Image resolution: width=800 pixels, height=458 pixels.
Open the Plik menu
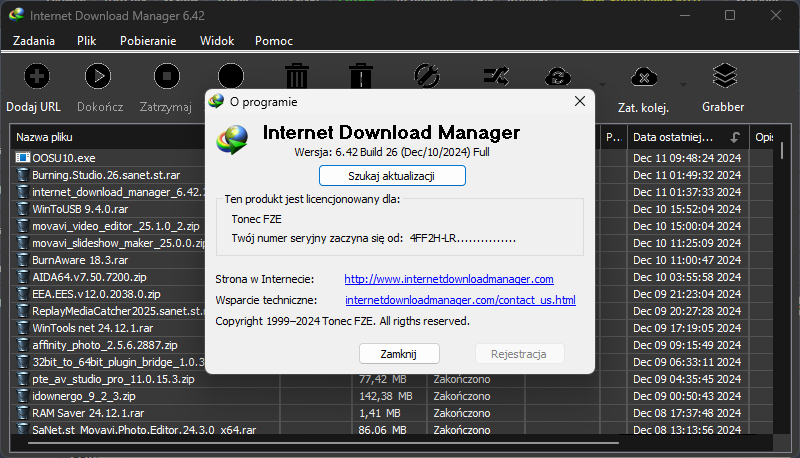click(x=86, y=41)
